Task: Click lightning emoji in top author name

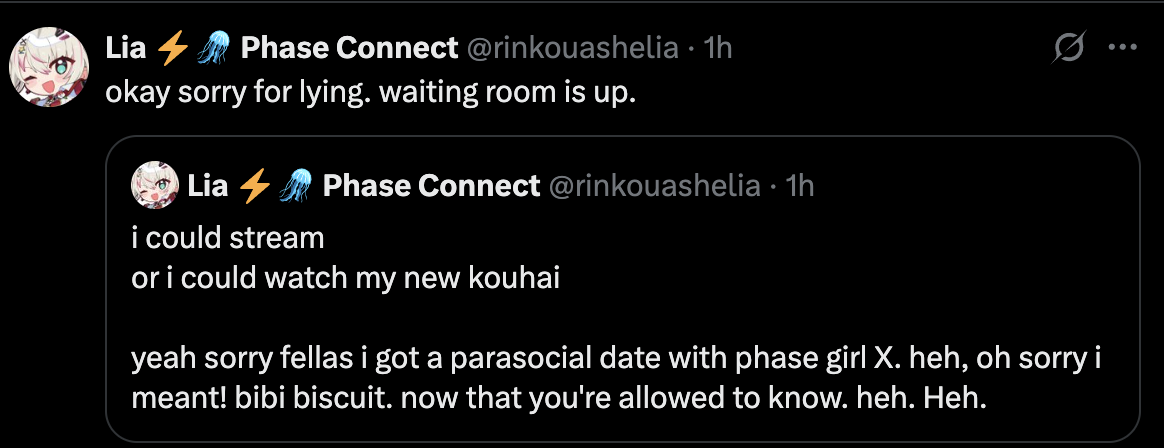Action: point(172,48)
